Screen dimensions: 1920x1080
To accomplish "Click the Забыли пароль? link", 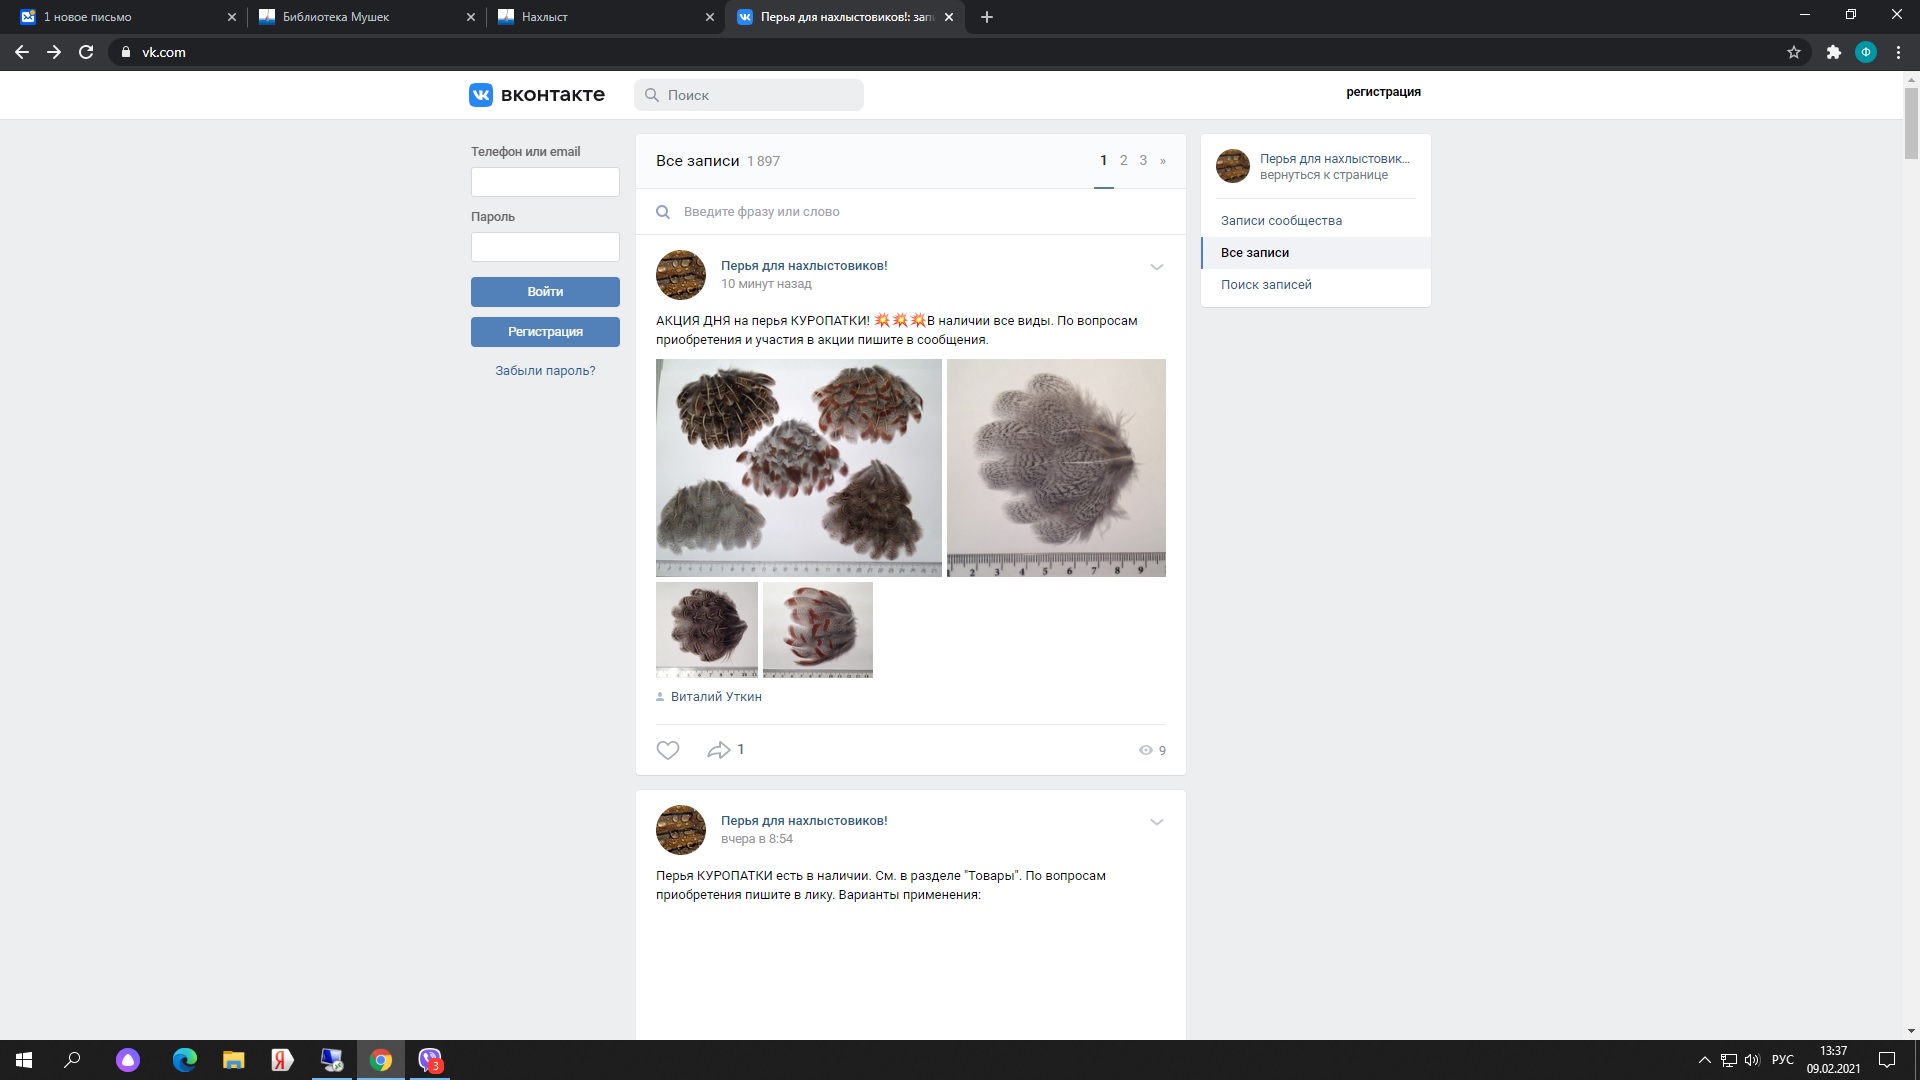I will (545, 371).
